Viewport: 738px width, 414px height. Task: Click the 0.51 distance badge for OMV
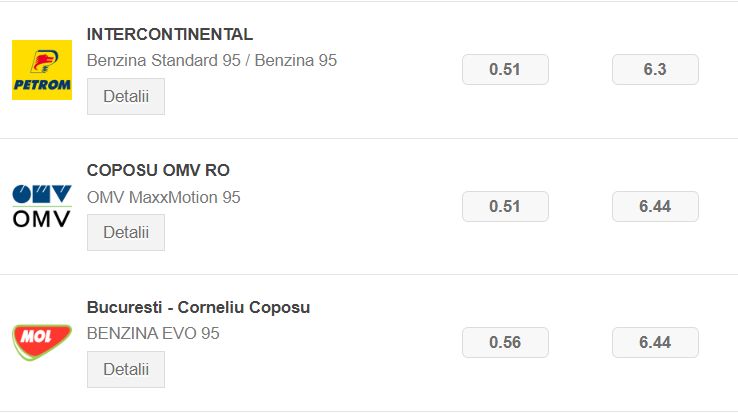tap(505, 207)
